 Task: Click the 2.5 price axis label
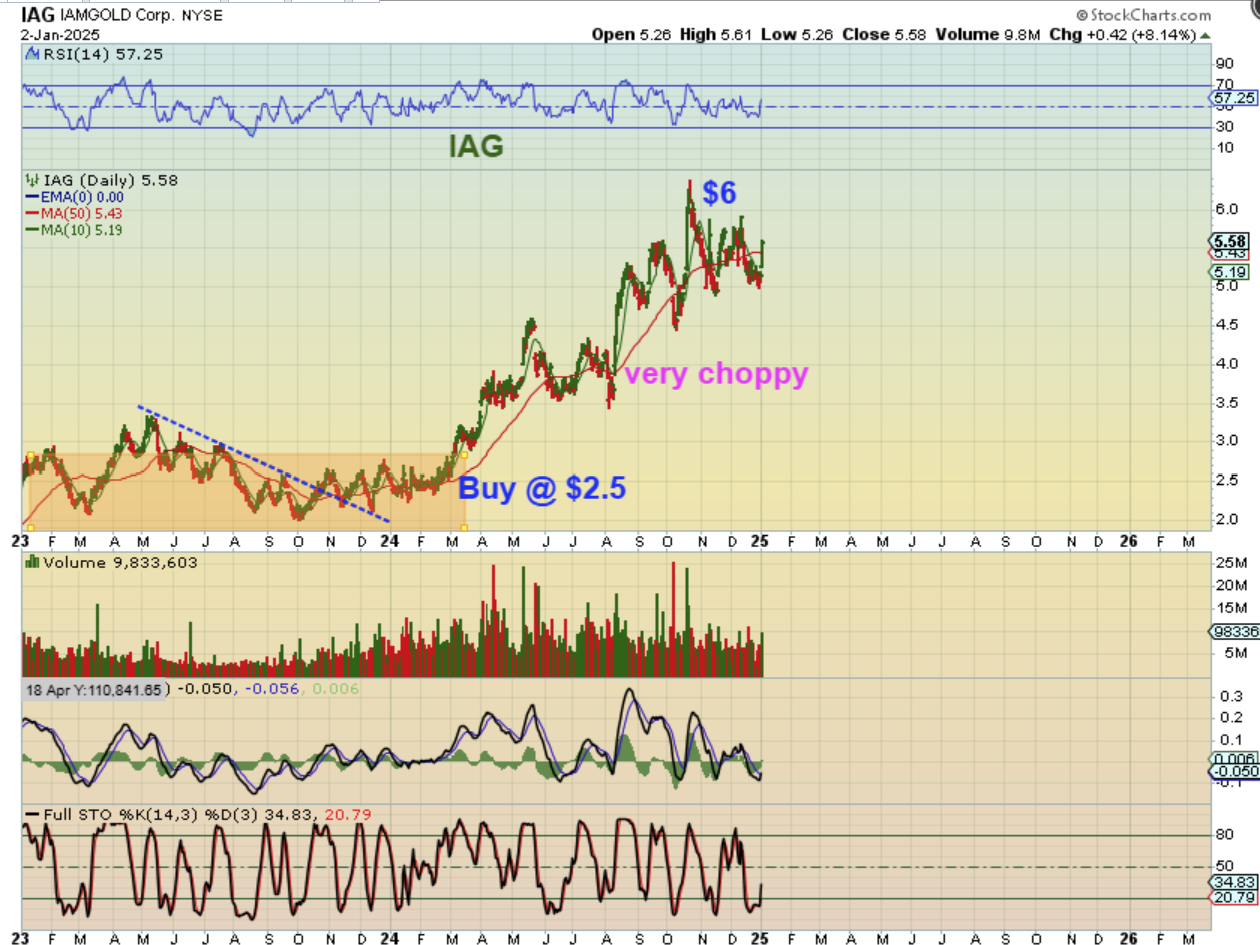(1226, 480)
